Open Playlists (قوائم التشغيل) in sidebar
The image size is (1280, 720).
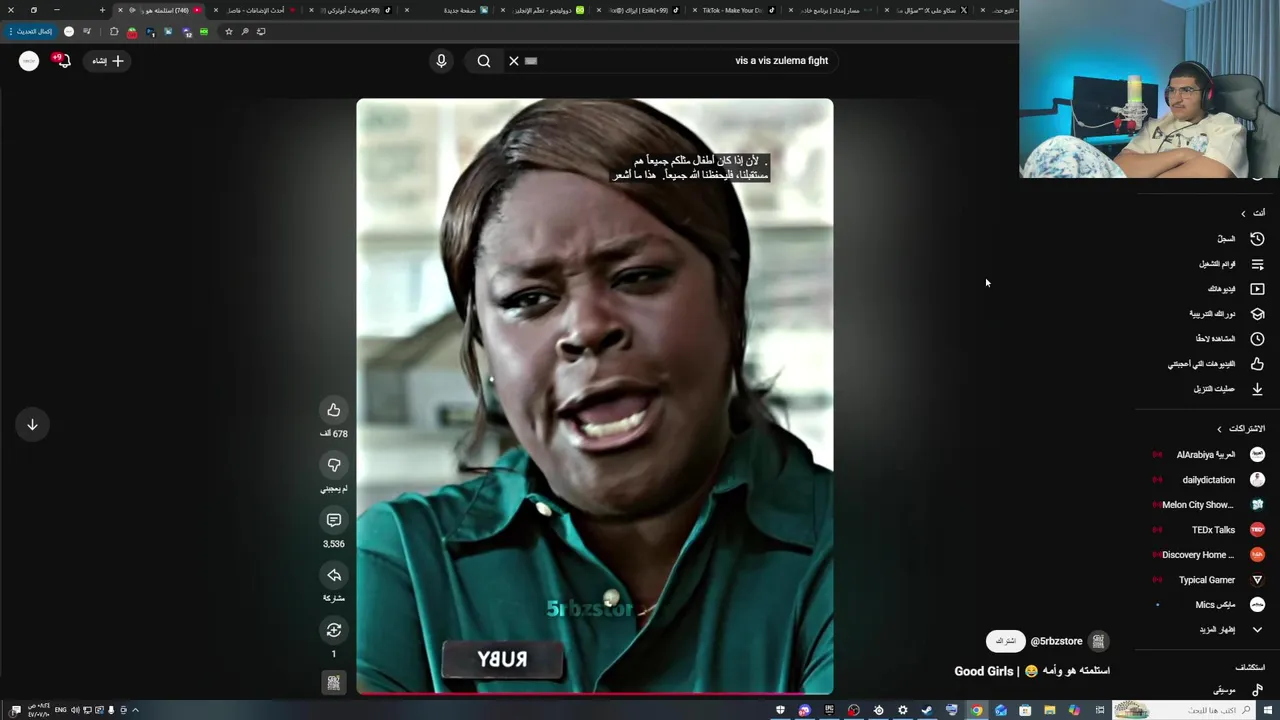[1232, 264]
